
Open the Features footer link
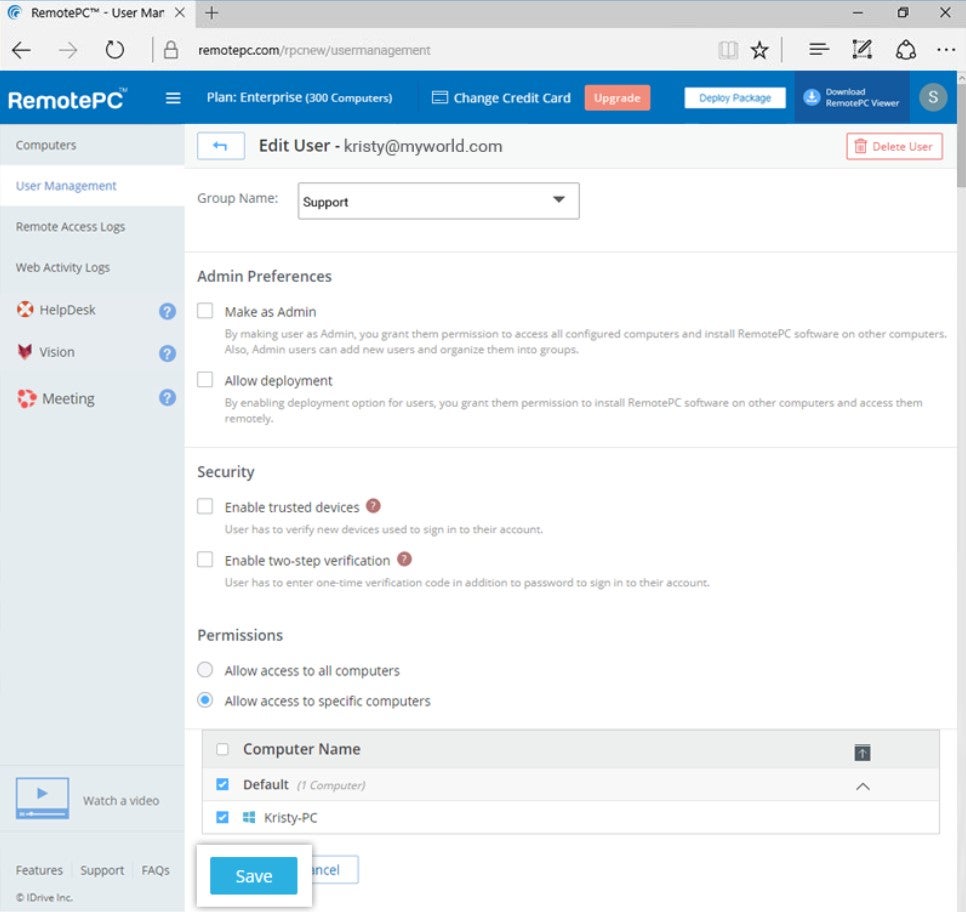(x=39, y=870)
